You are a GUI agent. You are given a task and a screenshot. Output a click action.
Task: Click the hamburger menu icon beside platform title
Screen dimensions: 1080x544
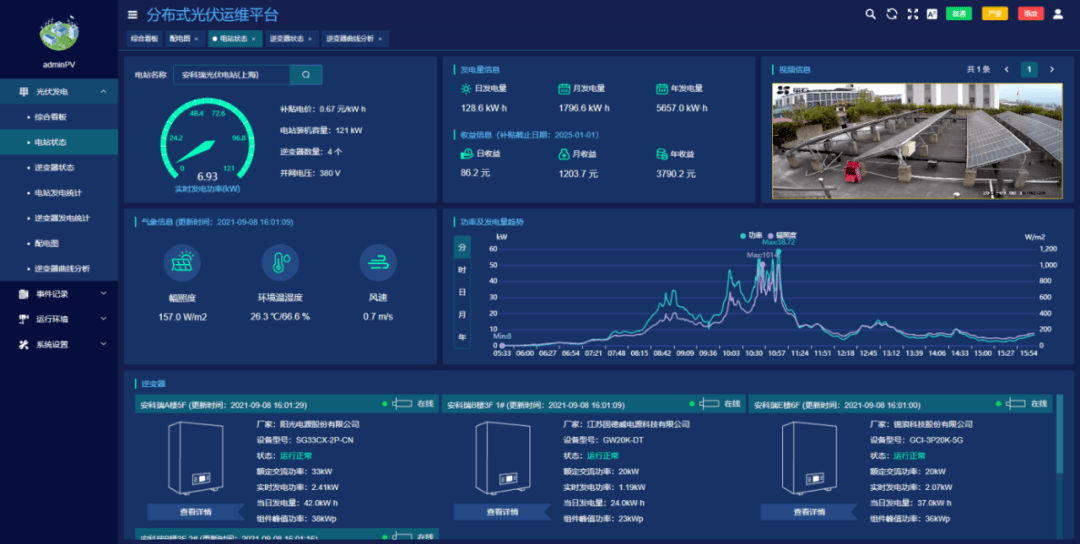(132, 14)
